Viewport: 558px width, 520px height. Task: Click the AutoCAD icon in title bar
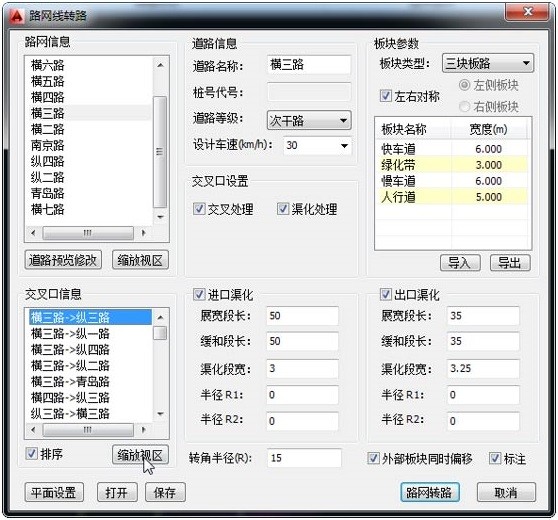click(x=16, y=15)
